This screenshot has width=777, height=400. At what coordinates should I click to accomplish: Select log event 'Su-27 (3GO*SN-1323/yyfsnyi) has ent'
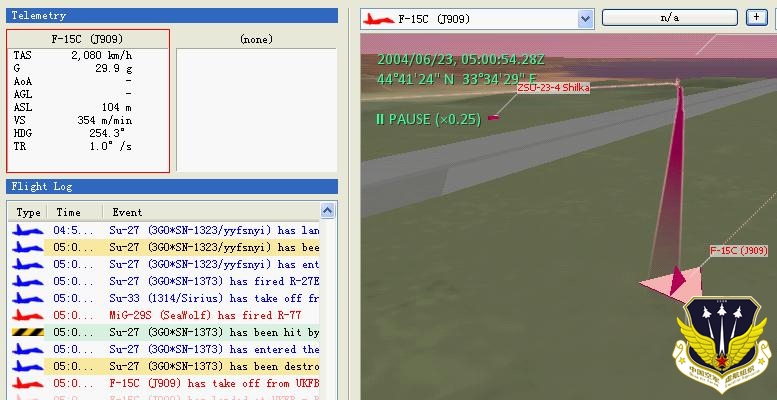coord(214,264)
